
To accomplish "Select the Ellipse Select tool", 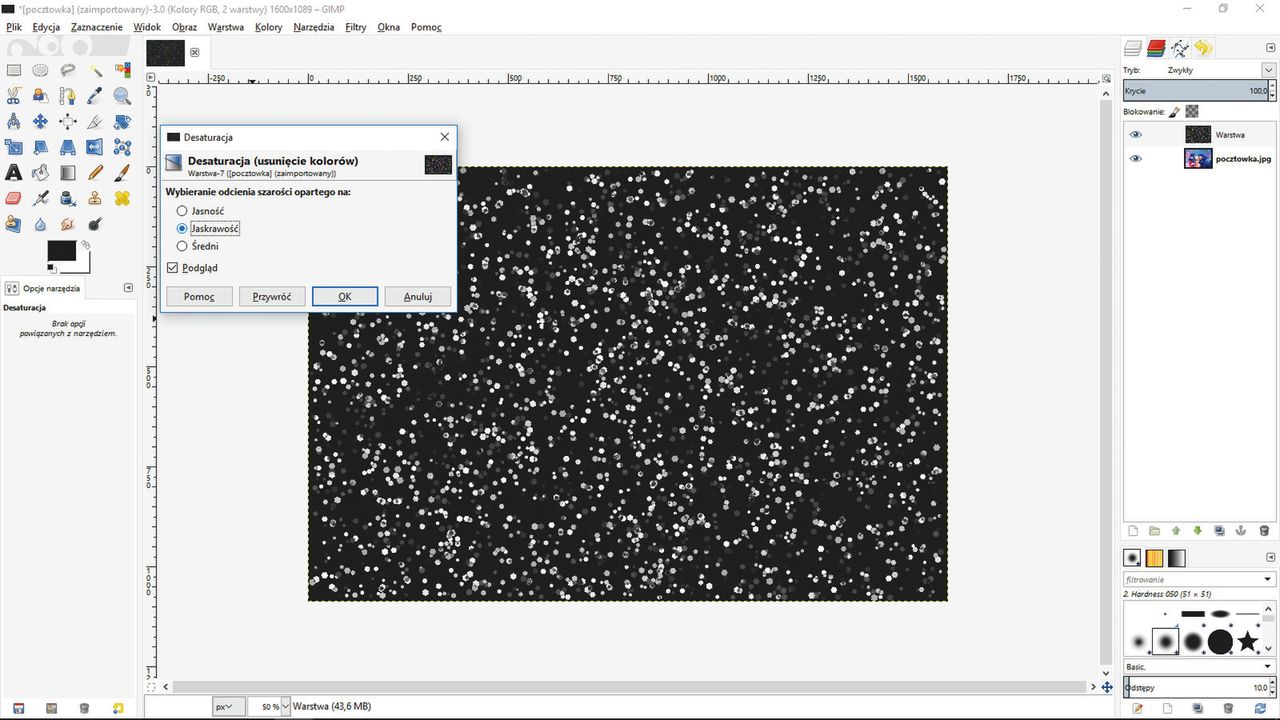I will (41, 70).
